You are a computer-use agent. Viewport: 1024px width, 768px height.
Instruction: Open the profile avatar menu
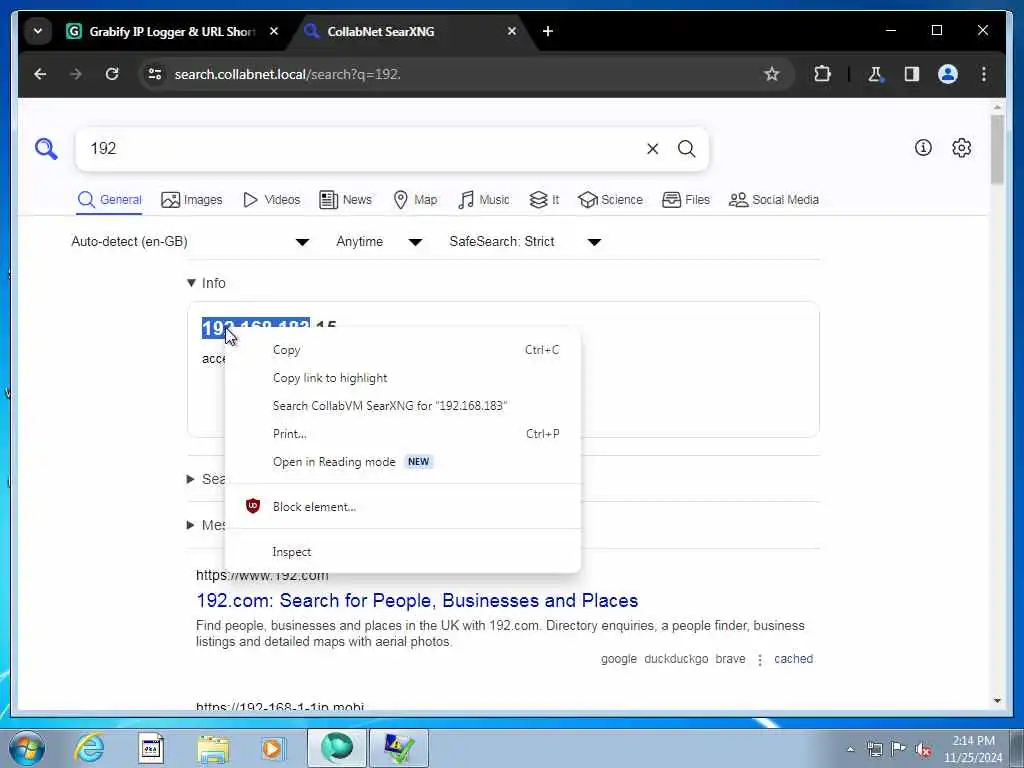(948, 74)
